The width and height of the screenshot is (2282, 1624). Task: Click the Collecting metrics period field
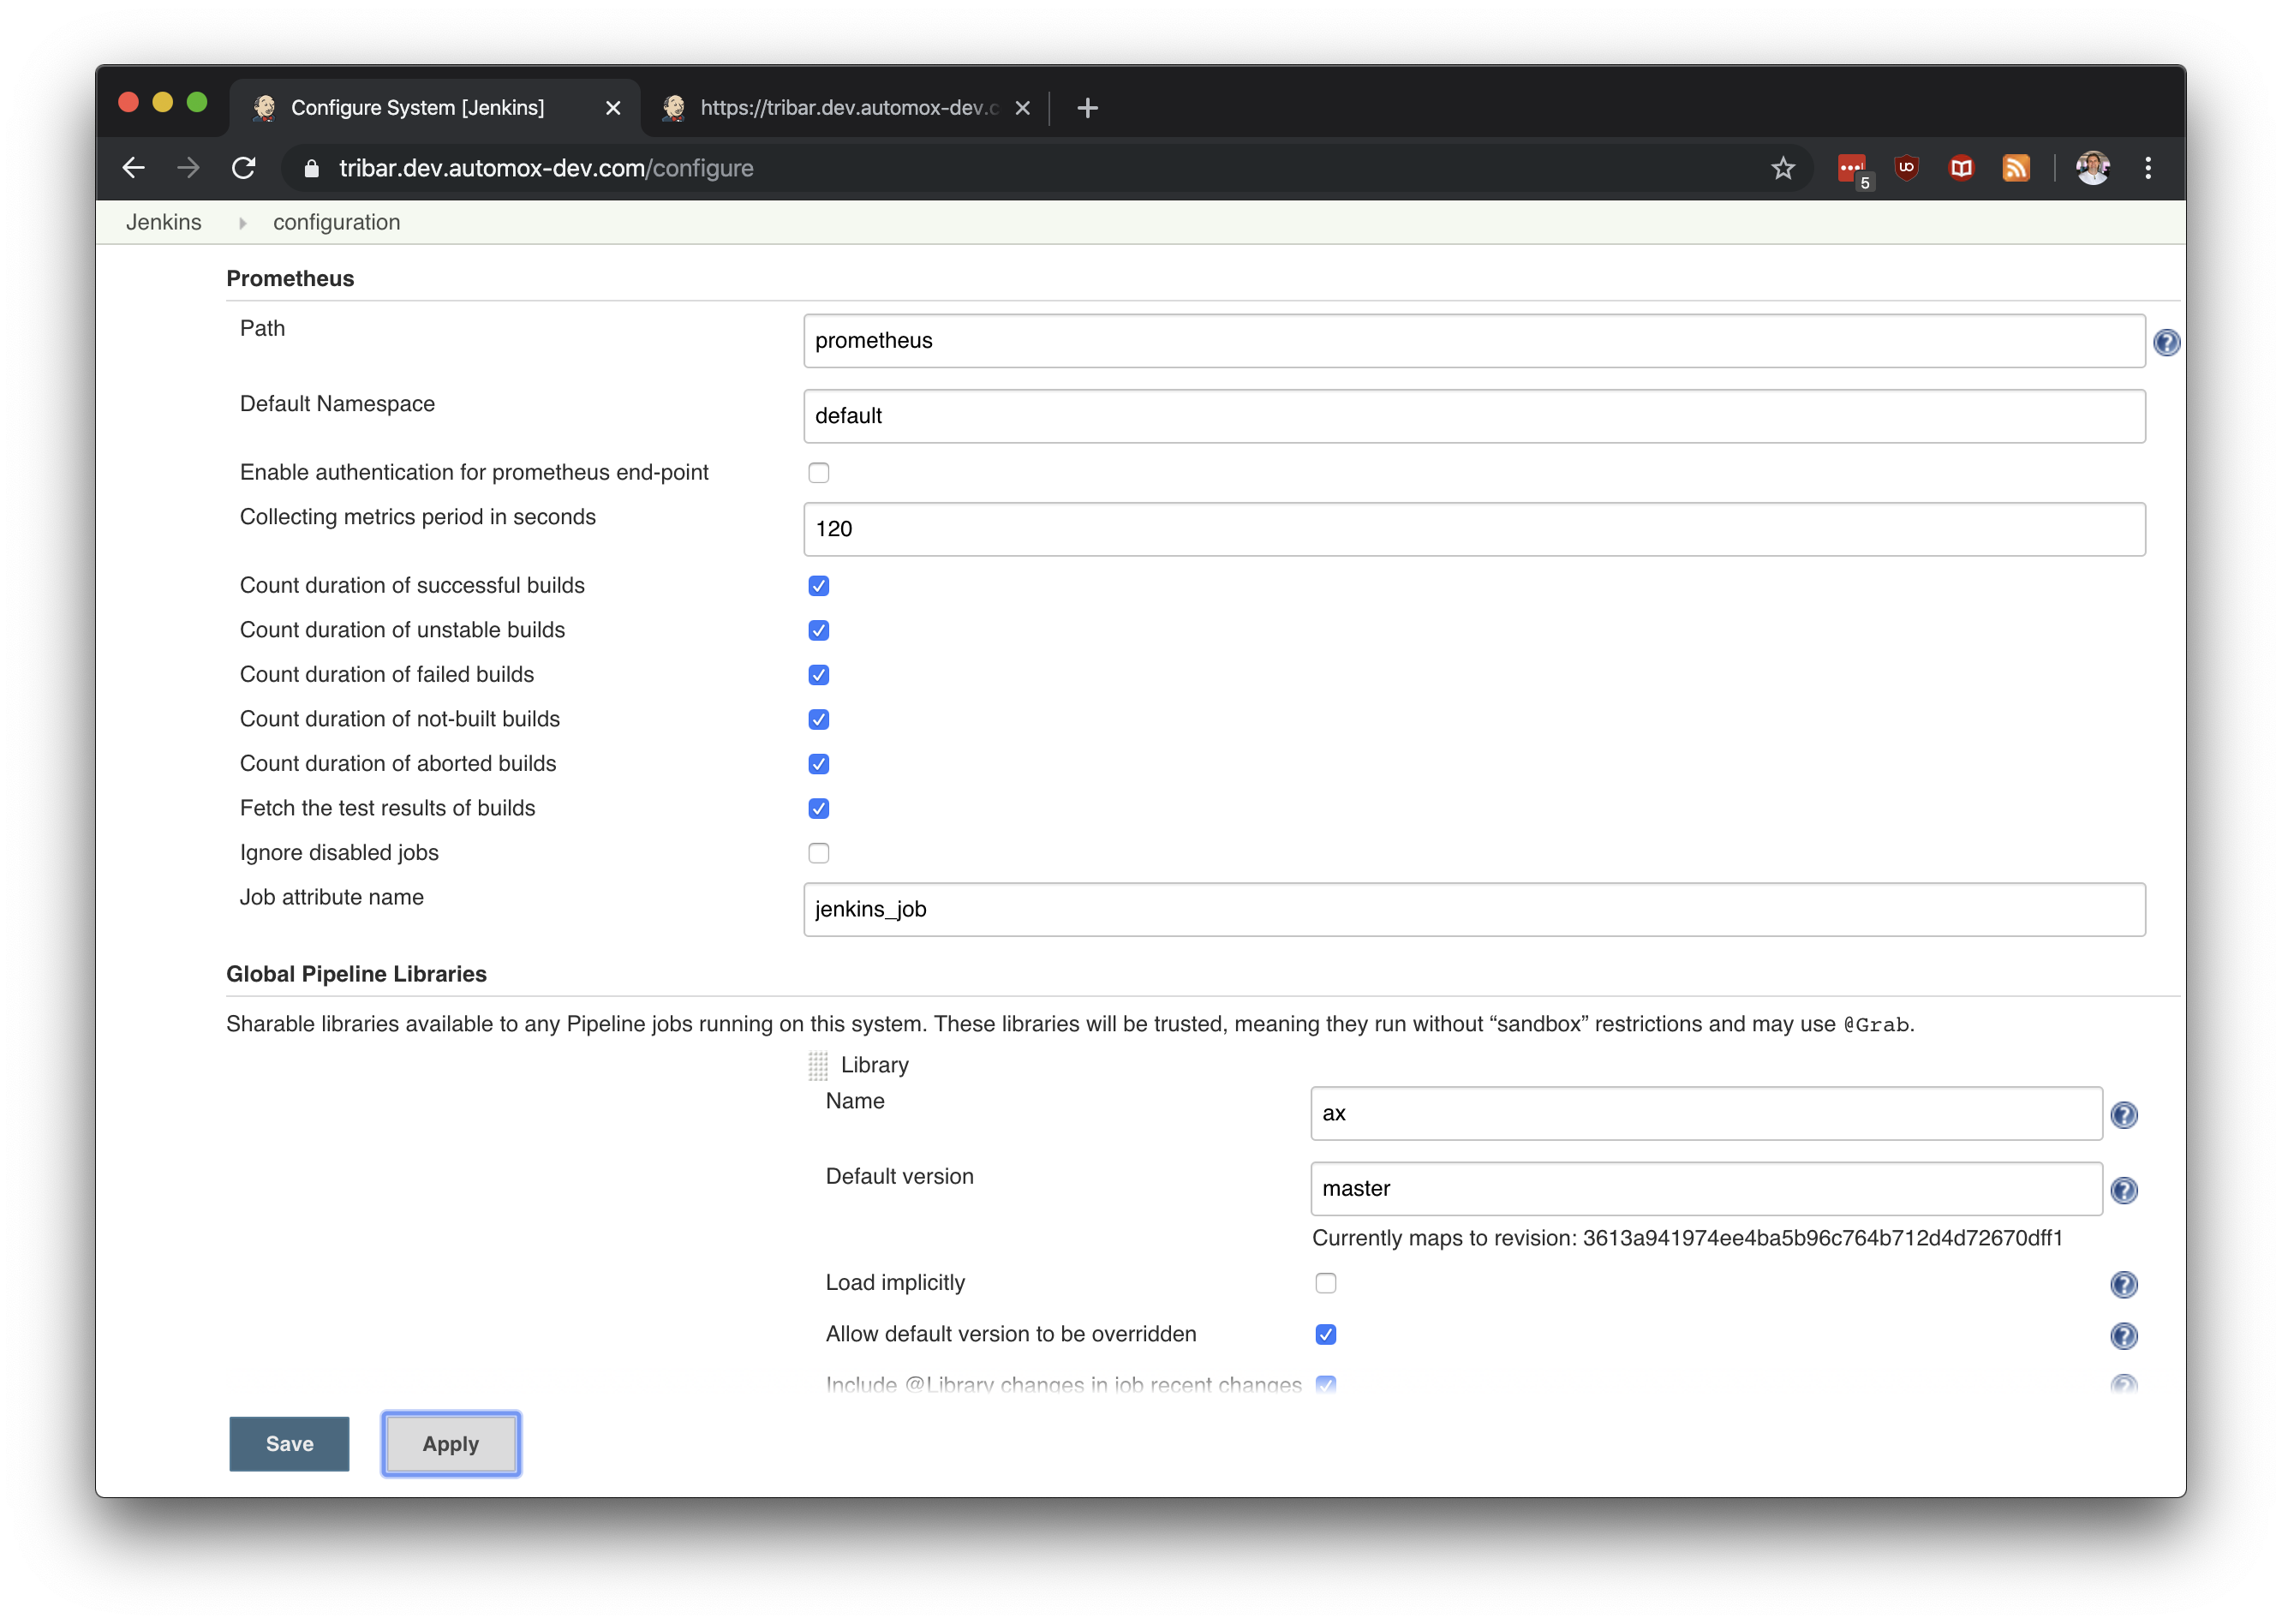pyautogui.click(x=1474, y=529)
